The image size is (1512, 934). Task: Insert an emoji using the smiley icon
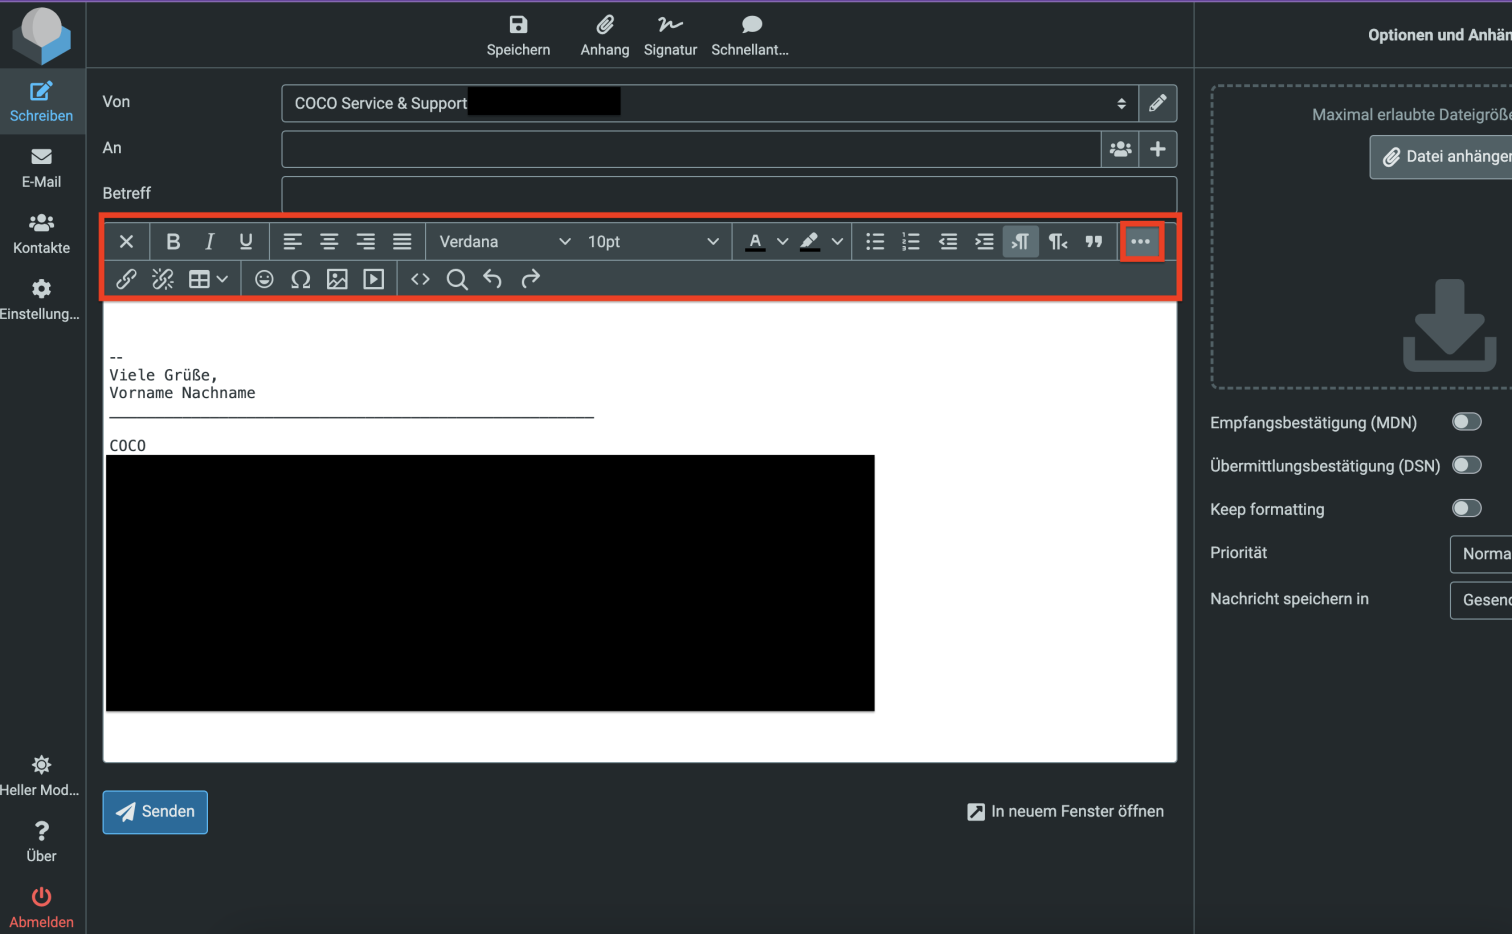[264, 279]
